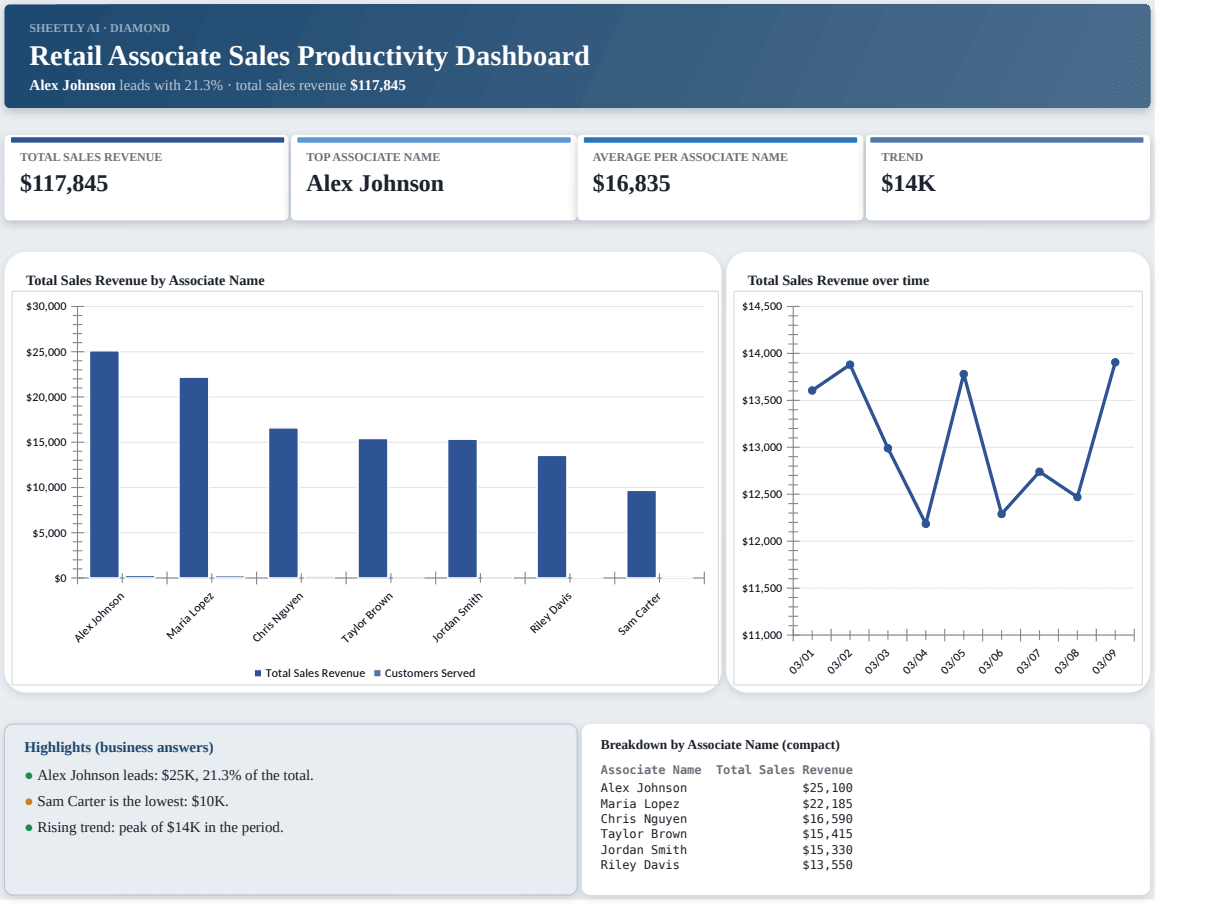Viewport: 1227px width, 922px height.
Task: Click the 'Alex Johnson' x-axis label
Action: point(100,617)
